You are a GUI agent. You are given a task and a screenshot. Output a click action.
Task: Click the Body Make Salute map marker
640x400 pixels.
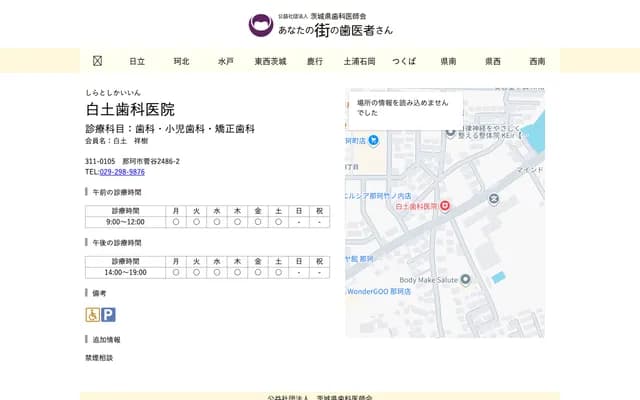pos(465,280)
